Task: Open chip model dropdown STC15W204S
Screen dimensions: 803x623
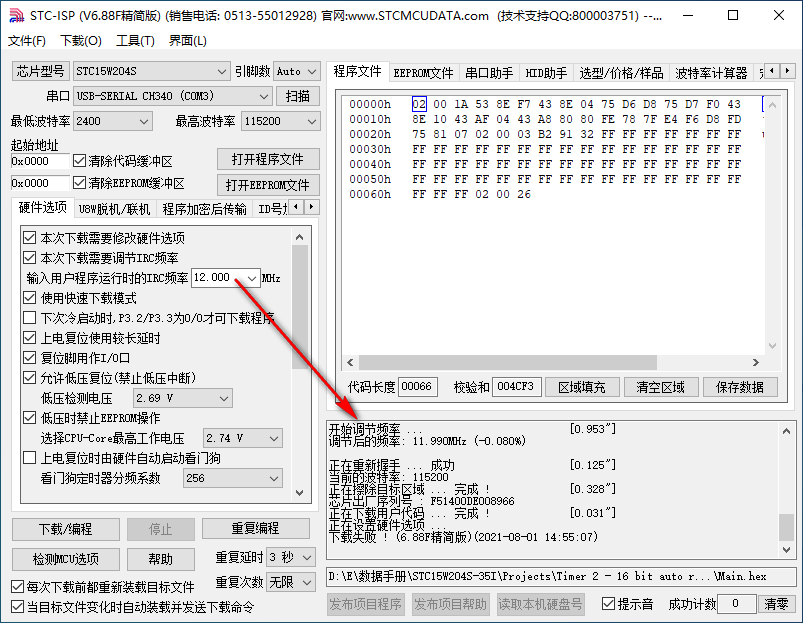Action: coord(151,72)
